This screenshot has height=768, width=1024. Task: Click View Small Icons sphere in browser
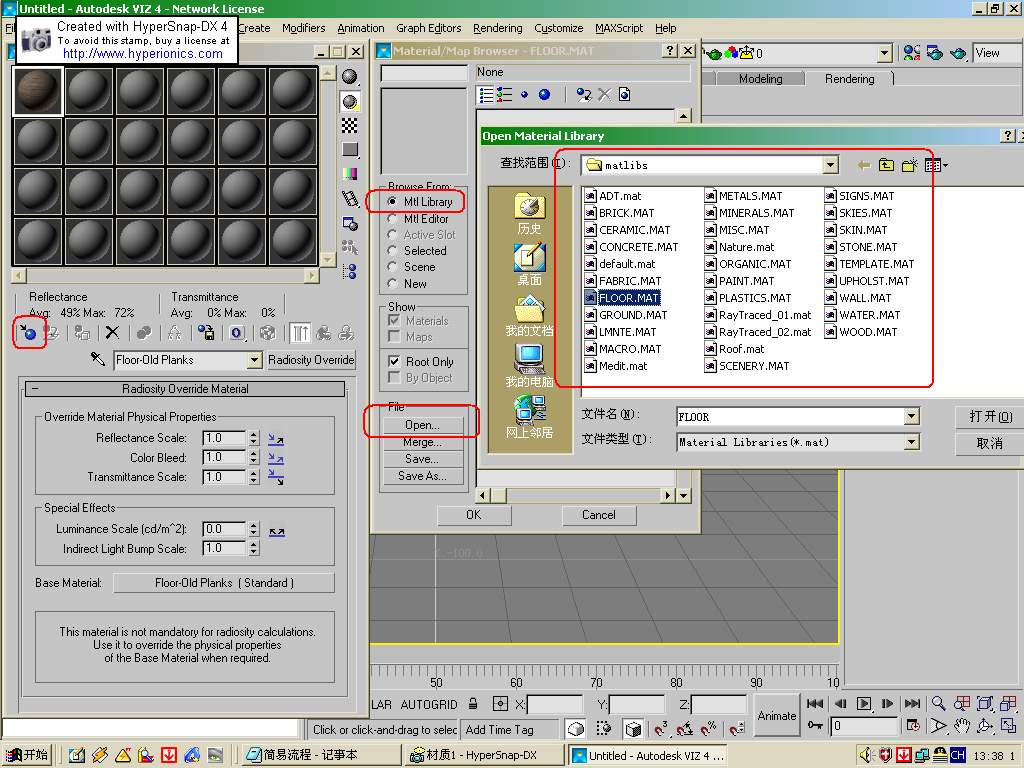coord(524,95)
